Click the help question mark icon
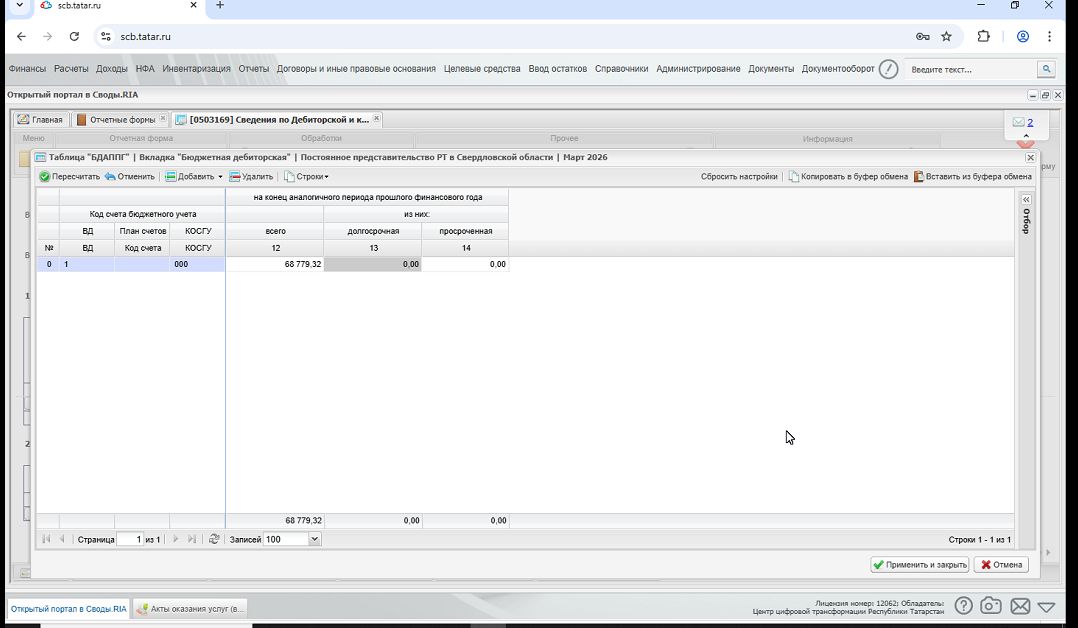This screenshot has width=1078, height=628. coord(963,605)
